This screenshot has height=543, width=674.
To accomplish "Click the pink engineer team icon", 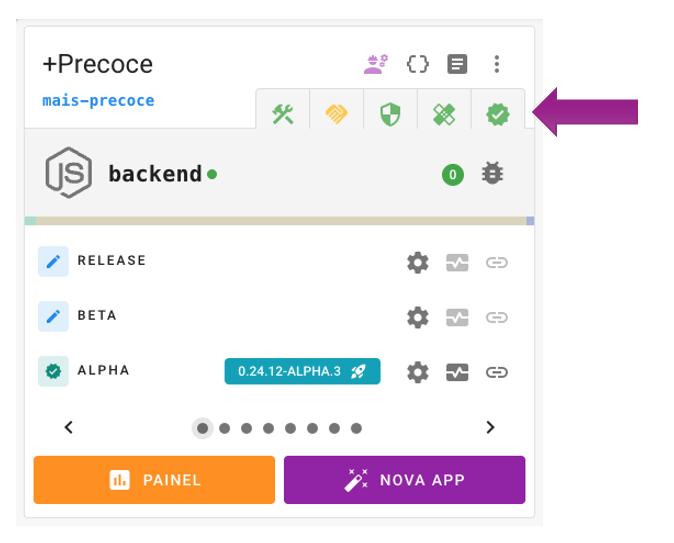I will (376, 64).
